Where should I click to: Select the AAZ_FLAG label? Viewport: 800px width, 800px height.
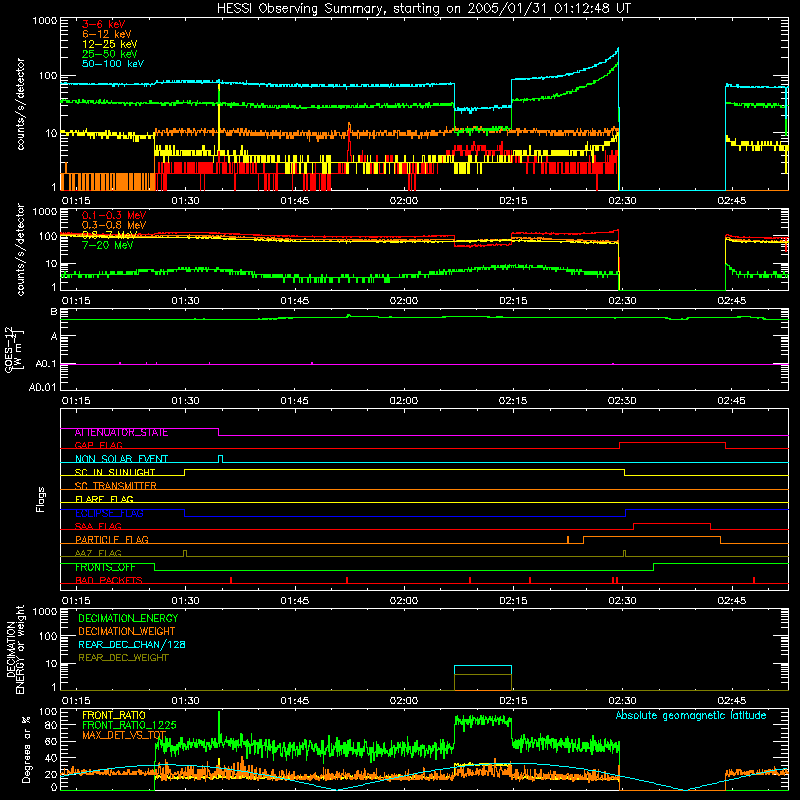pos(98,554)
